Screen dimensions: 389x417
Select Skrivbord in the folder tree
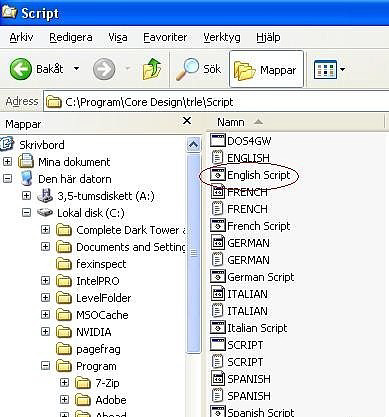point(42,145)
